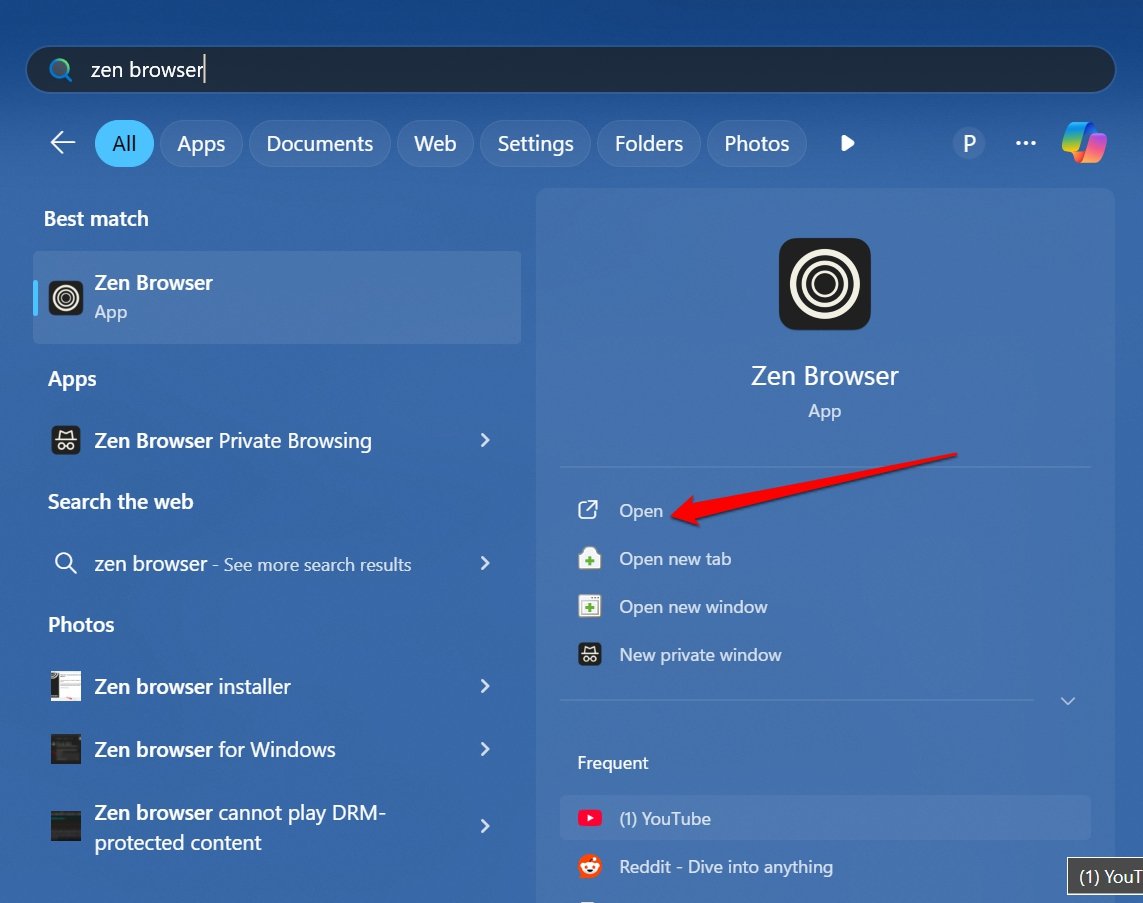Switch to the Settings filter tab
The image size is (1143, 903).
pyautogui.click(x=535, y=144)
